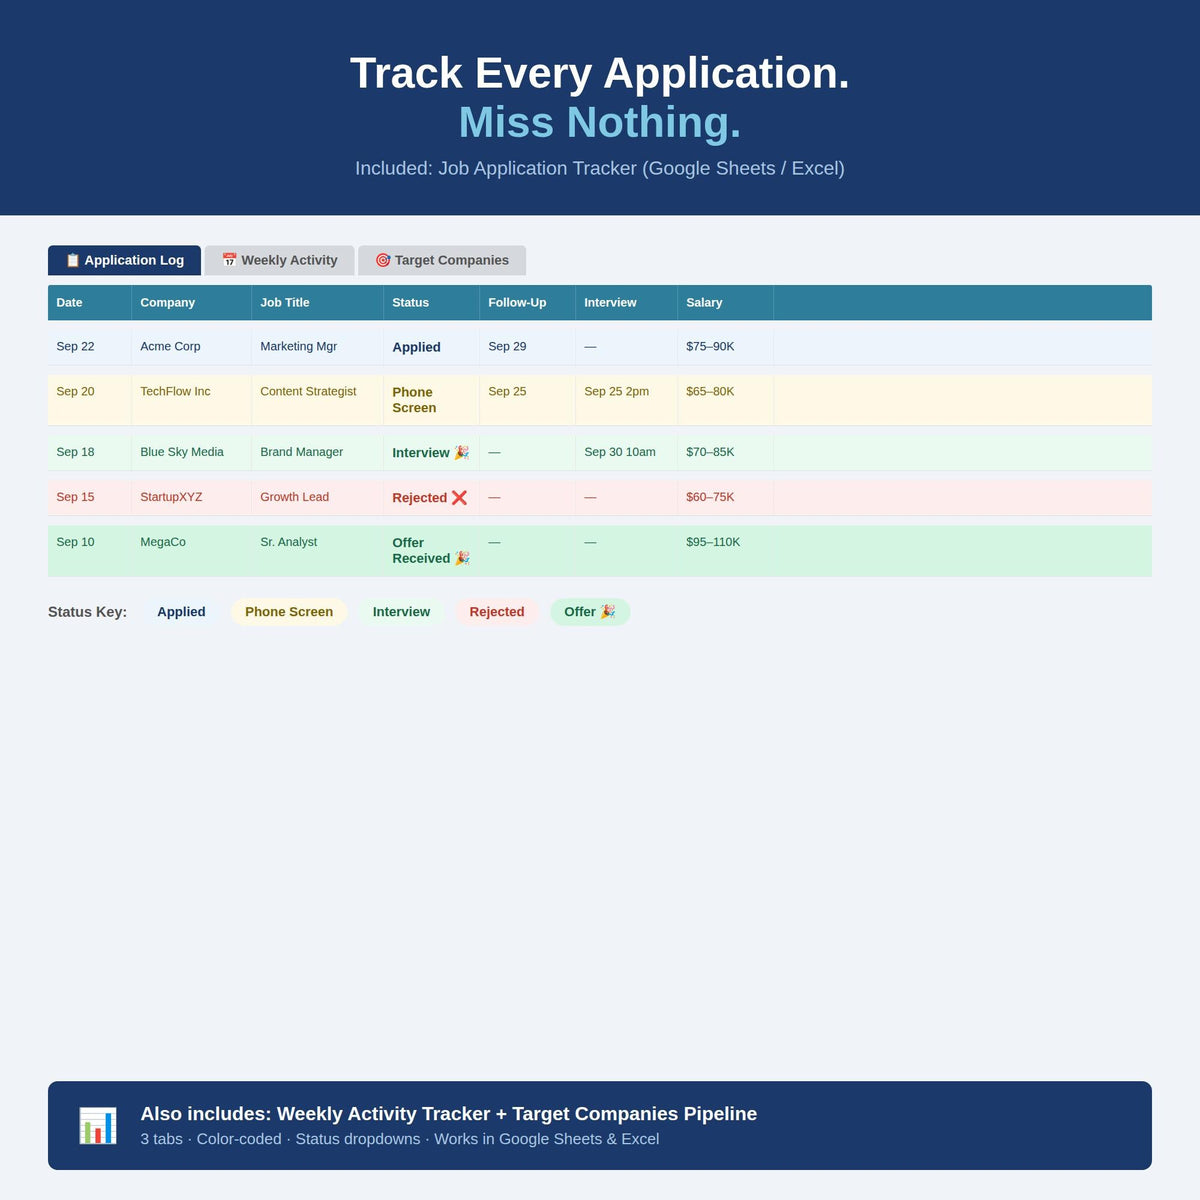Click the $70–85K salary cell
1200x1200 pixels.
tap(726, 452)
